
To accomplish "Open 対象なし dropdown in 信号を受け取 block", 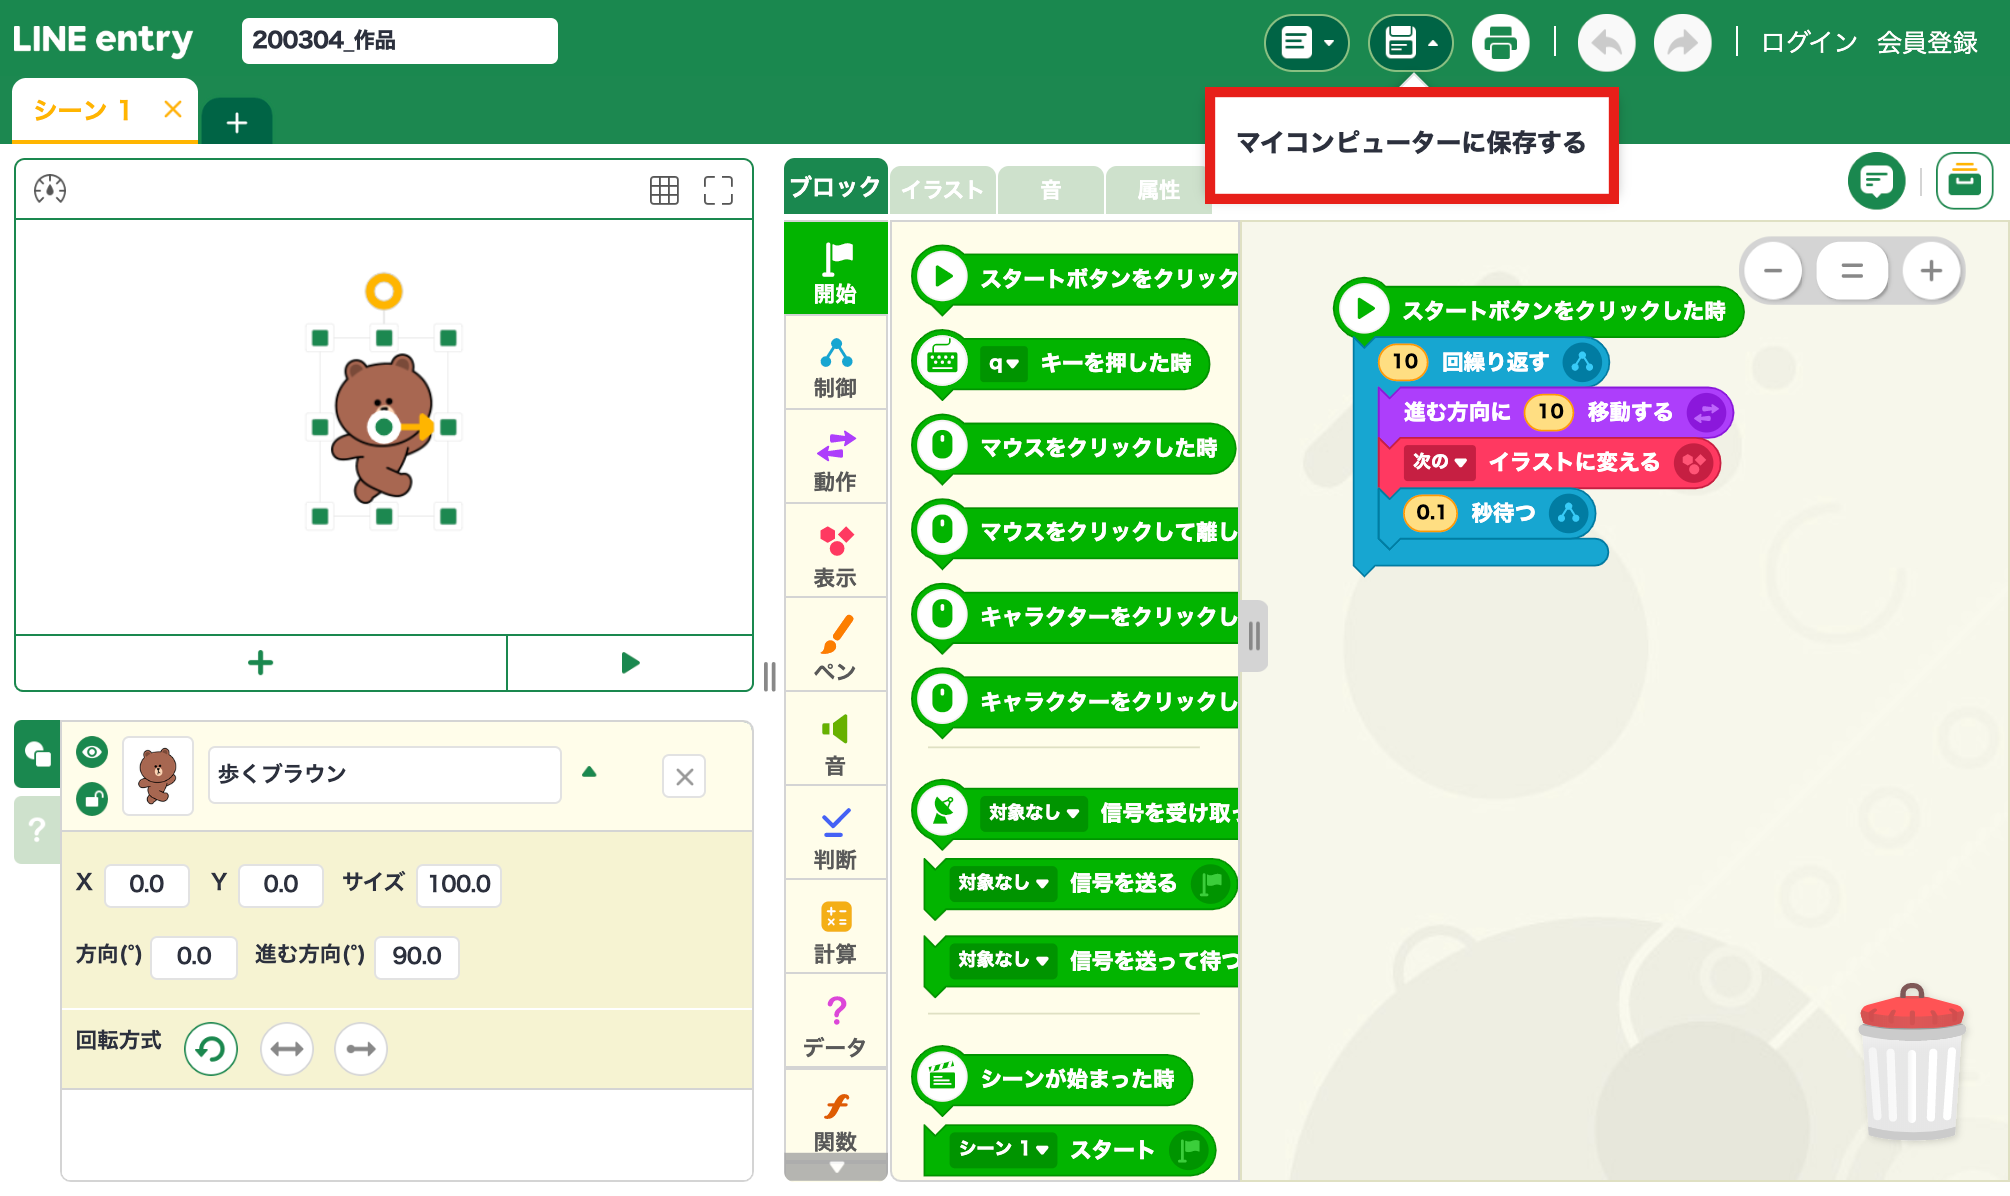I will (x=1033, y=813).
